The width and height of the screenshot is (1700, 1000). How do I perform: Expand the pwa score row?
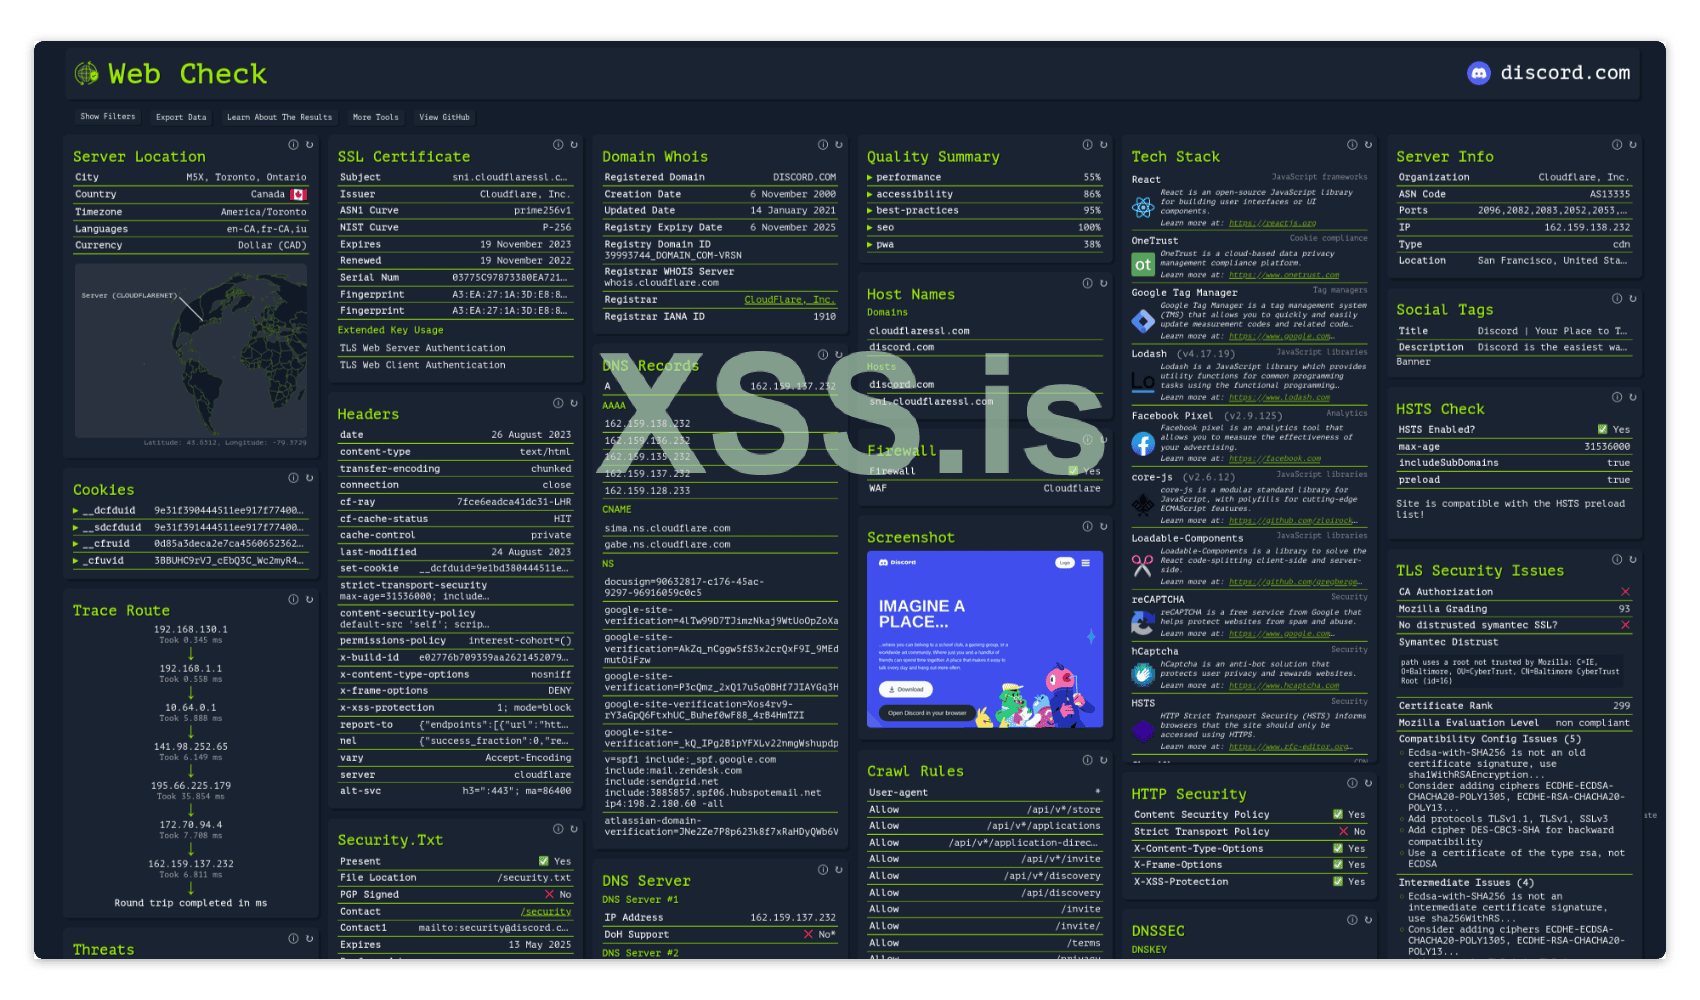point(984,244)
